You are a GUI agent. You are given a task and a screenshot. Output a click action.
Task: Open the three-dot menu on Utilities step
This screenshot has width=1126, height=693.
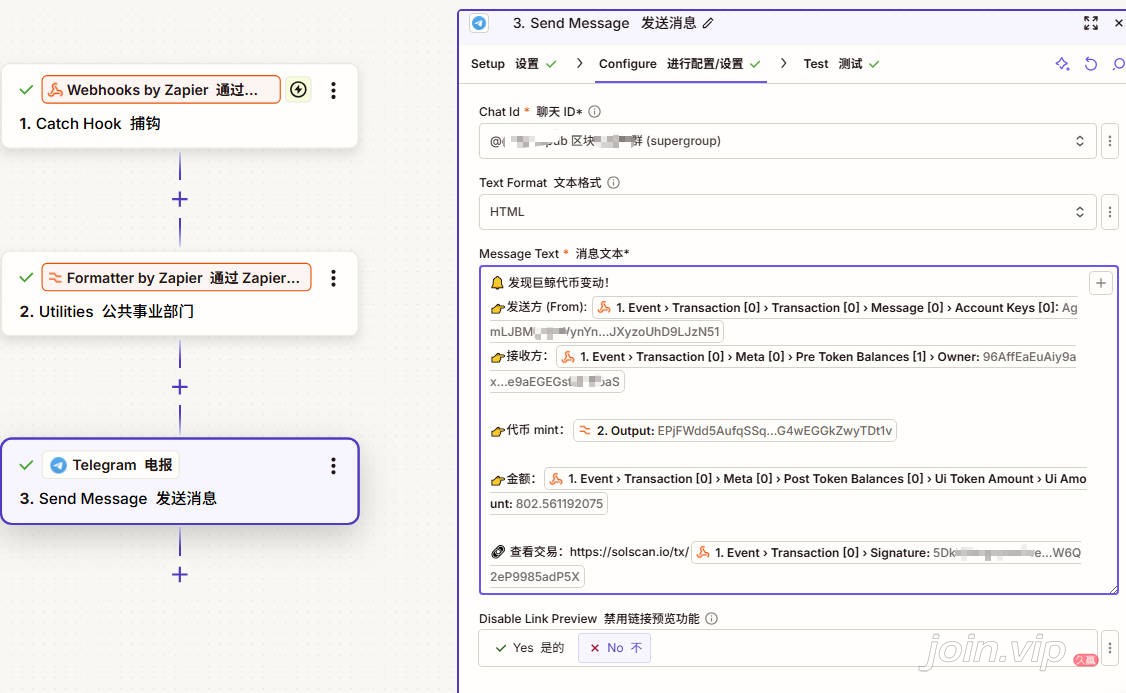(x=333, y=279)
